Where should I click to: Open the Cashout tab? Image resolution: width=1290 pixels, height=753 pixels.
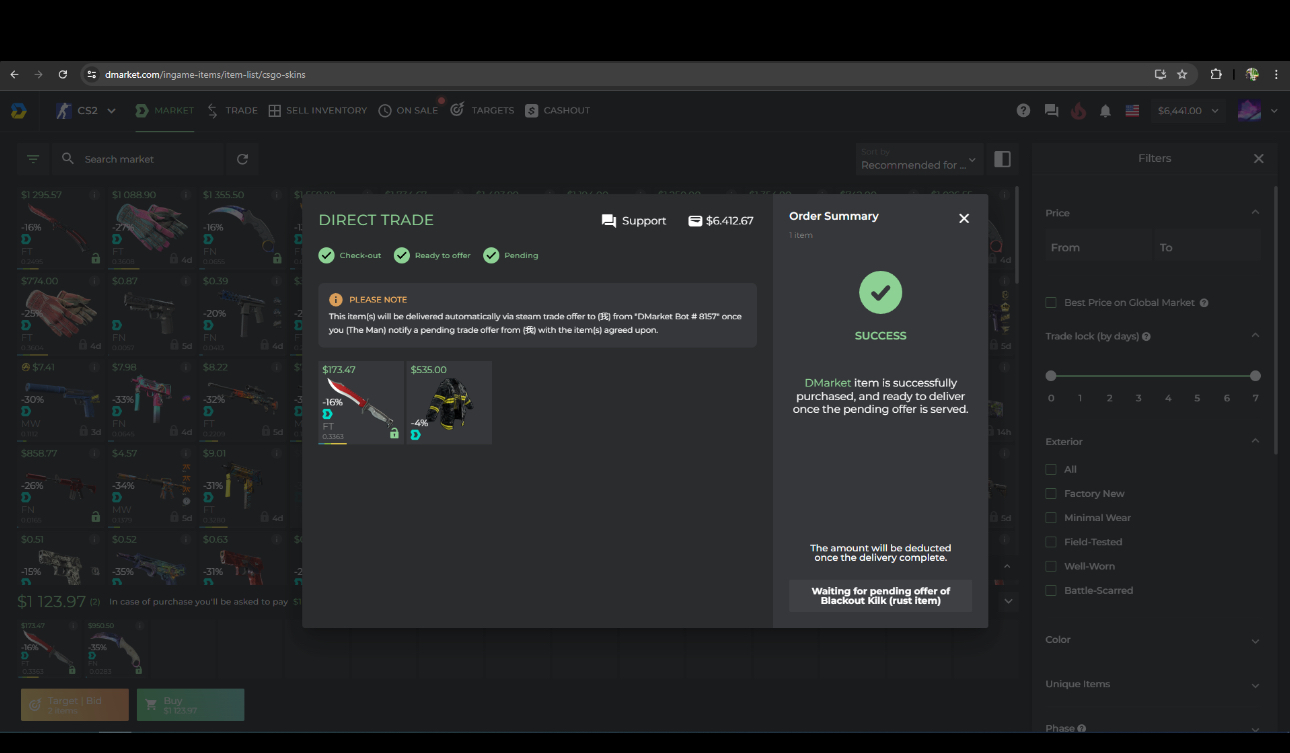(558, 110)
